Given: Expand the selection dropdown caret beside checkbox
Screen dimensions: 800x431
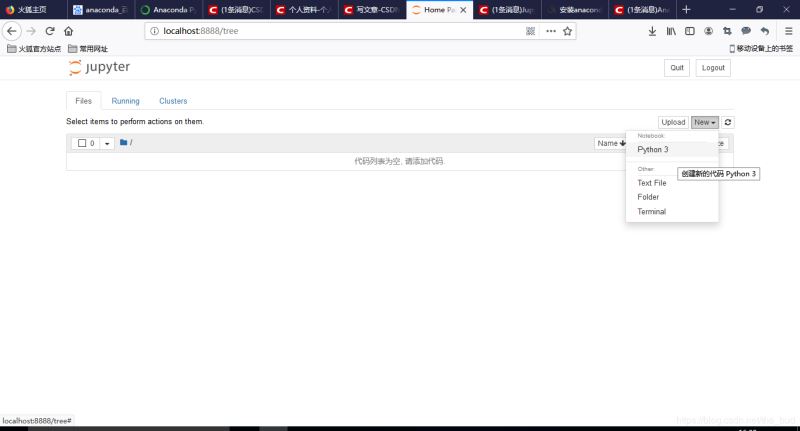Looking at the screenshot, I should pyautogui.click(x=107, y=144).
